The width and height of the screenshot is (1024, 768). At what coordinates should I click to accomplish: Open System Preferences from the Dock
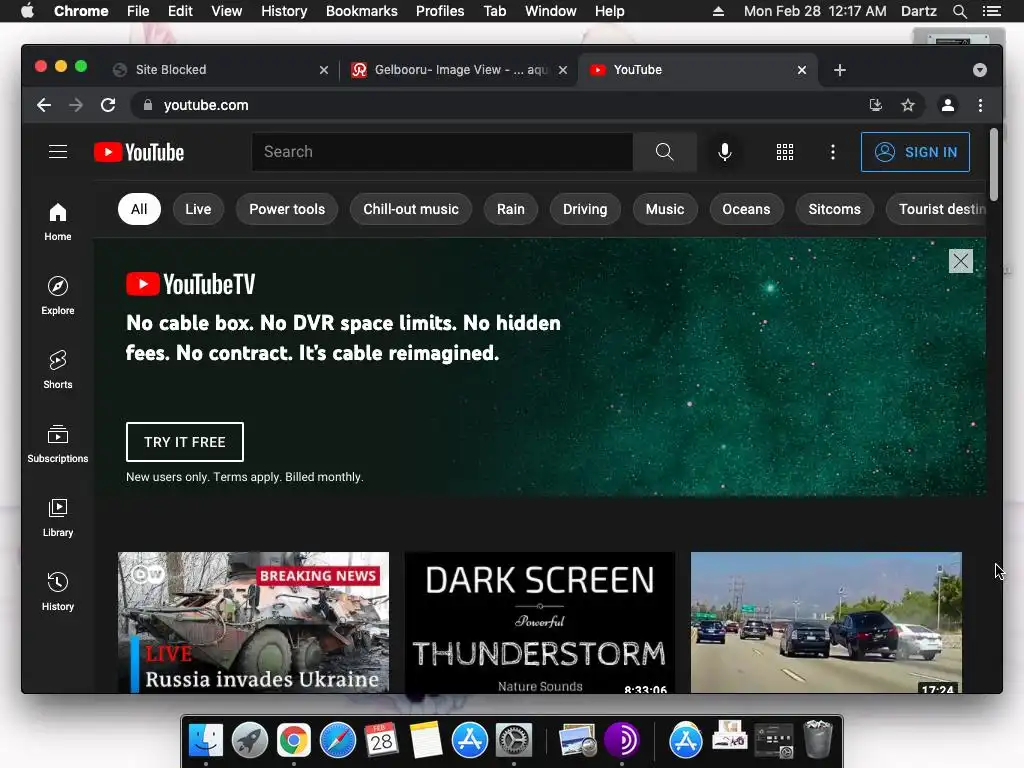click(514, 740)
